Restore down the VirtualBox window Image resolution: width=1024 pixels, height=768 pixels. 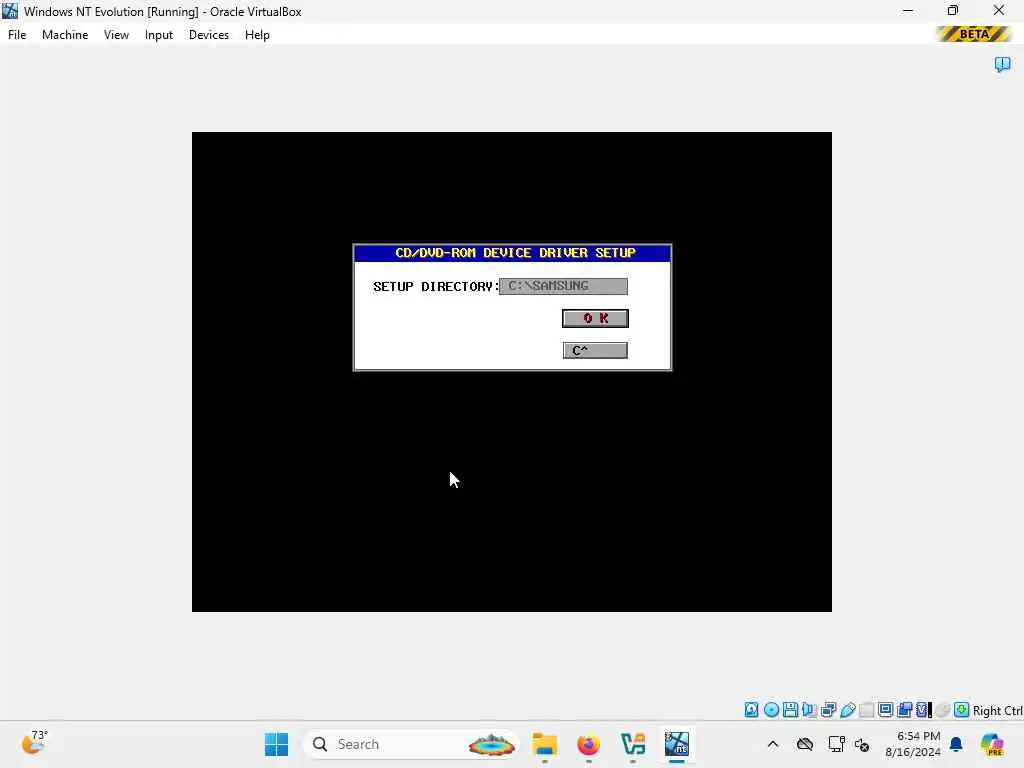click(x=953, y=11)
